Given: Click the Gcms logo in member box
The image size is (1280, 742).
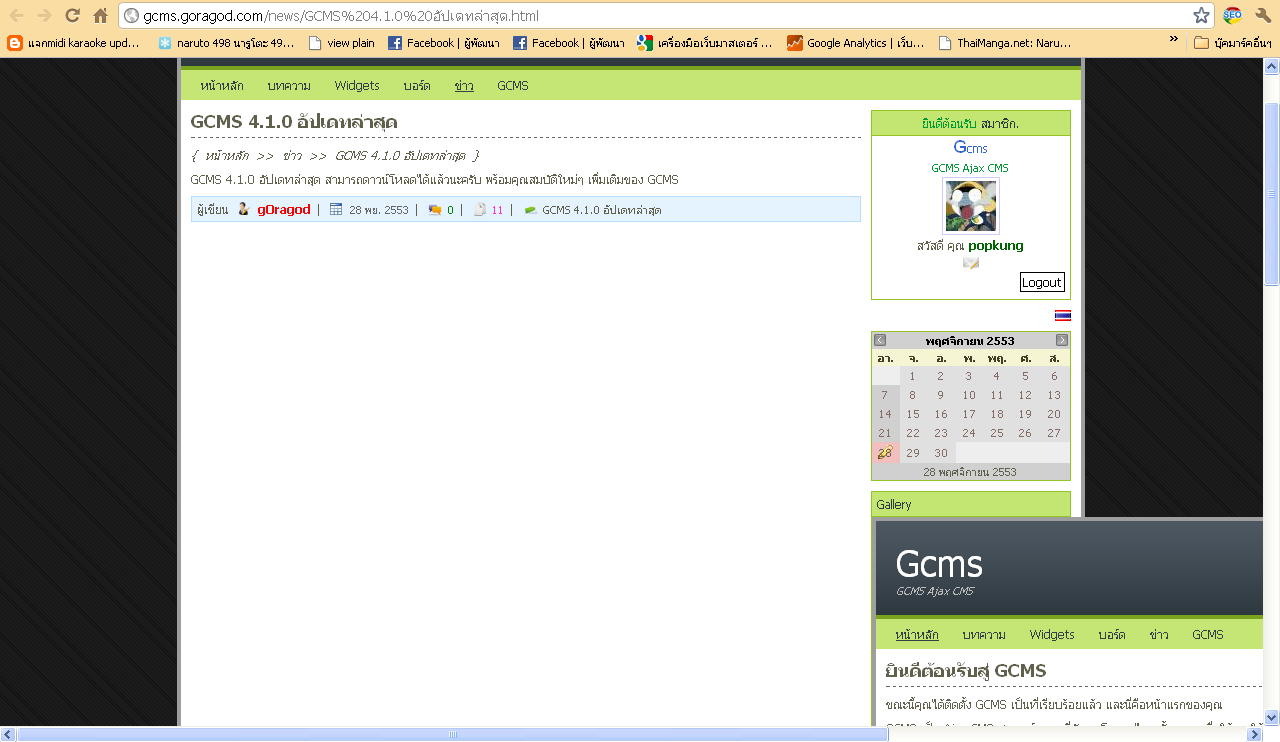Looking at the screenshot, I should 971,148.
